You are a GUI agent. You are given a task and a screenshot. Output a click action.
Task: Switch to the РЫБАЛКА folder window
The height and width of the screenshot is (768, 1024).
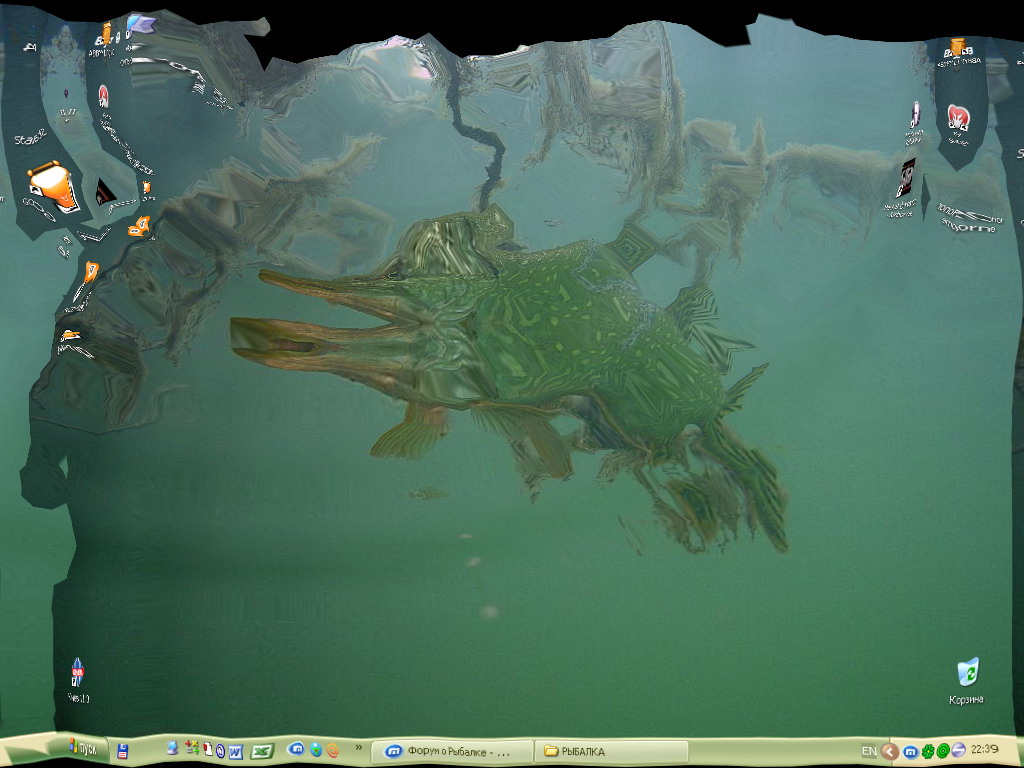611,751
